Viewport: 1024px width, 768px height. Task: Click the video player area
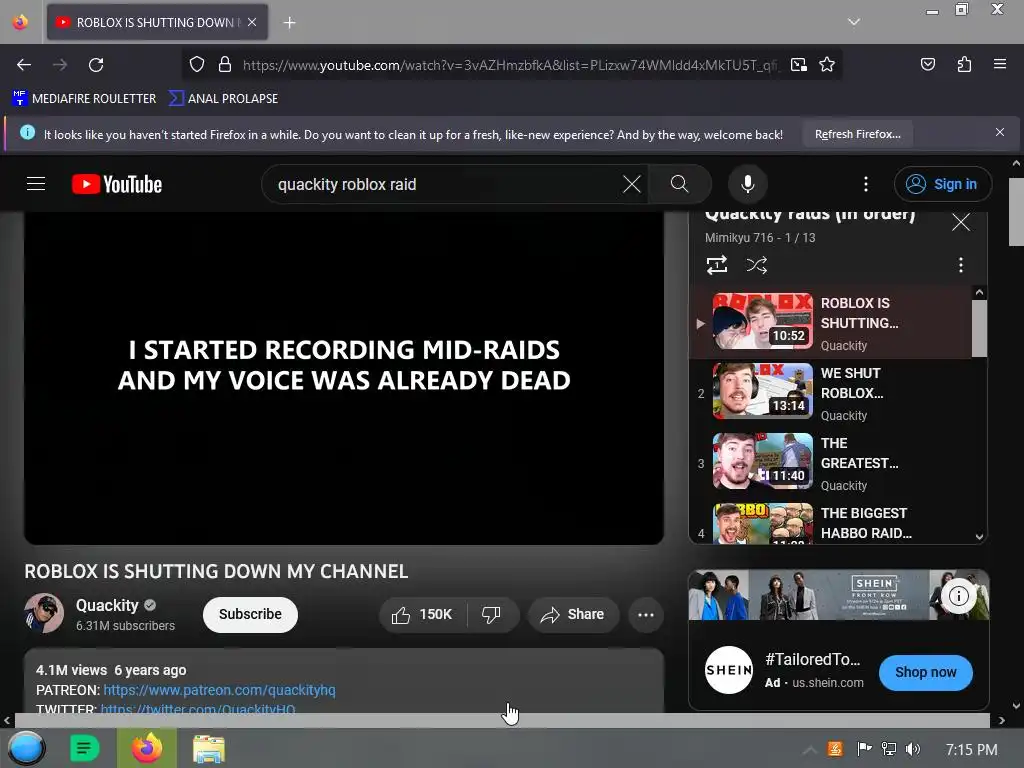[x=344, y=377]
